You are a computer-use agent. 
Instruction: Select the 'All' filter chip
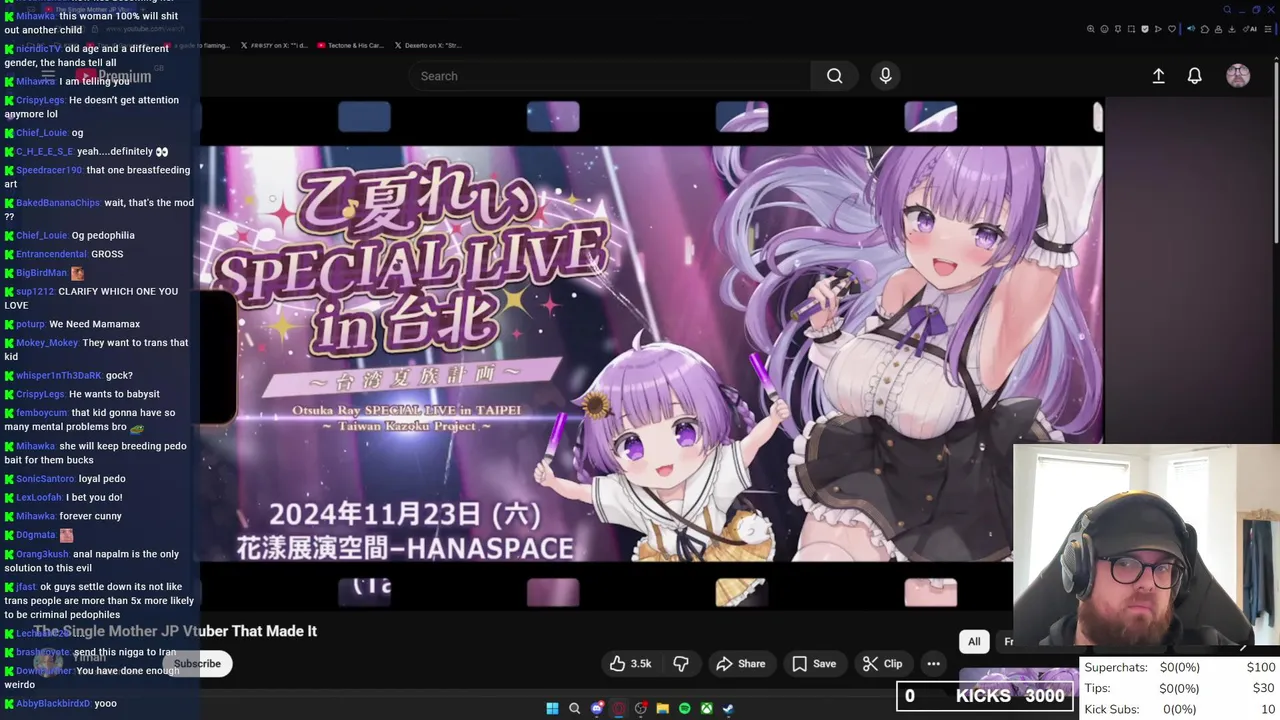point(974,642)
